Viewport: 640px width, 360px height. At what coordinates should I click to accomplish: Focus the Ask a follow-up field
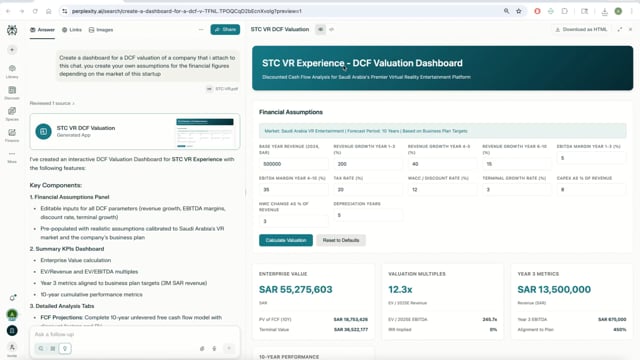(135, 334)
